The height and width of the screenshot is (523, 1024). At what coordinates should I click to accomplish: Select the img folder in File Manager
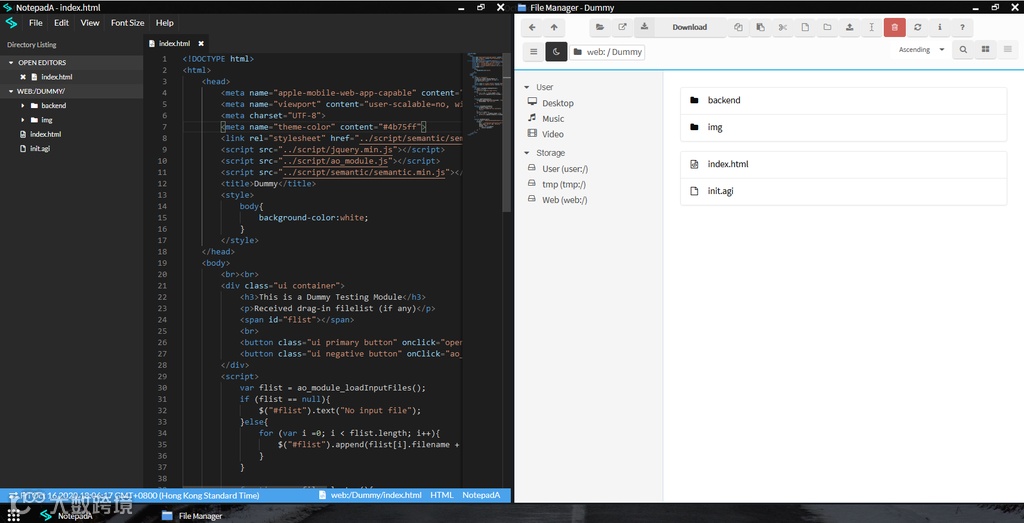[x=843, y=127]
